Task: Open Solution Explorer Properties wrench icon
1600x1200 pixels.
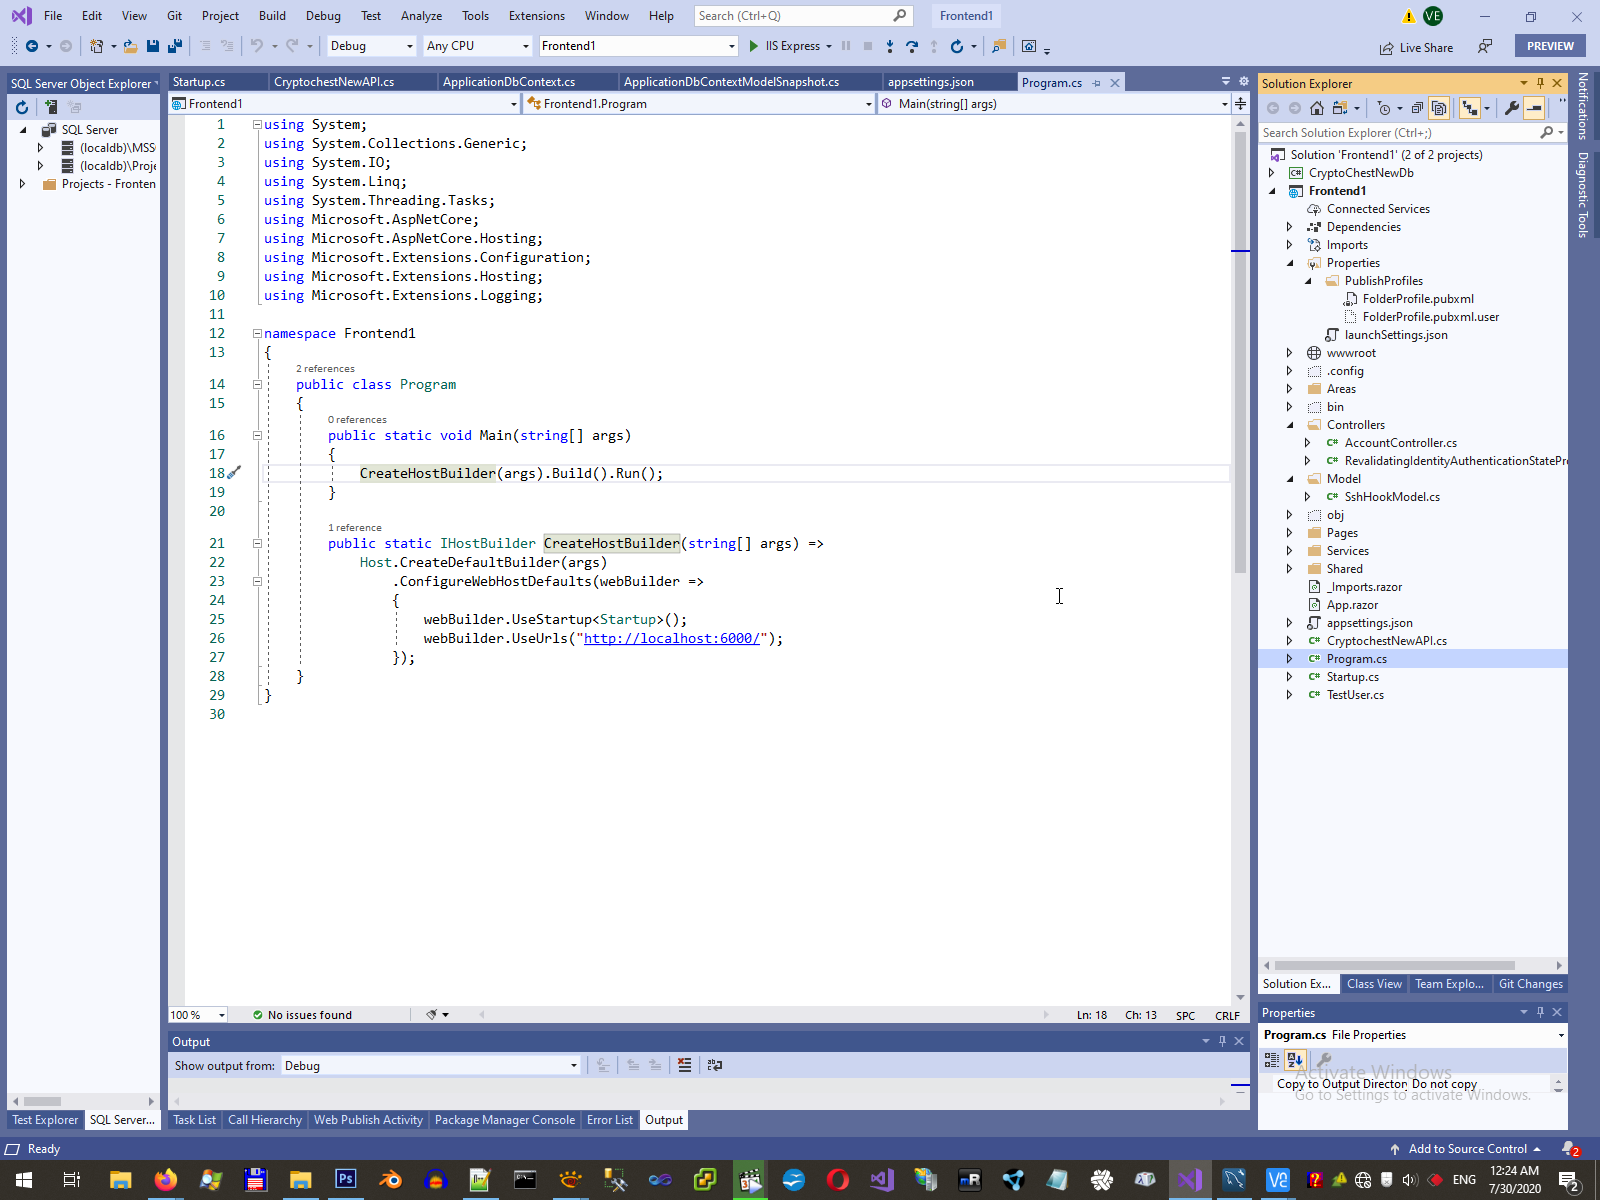Action: 1512,108
